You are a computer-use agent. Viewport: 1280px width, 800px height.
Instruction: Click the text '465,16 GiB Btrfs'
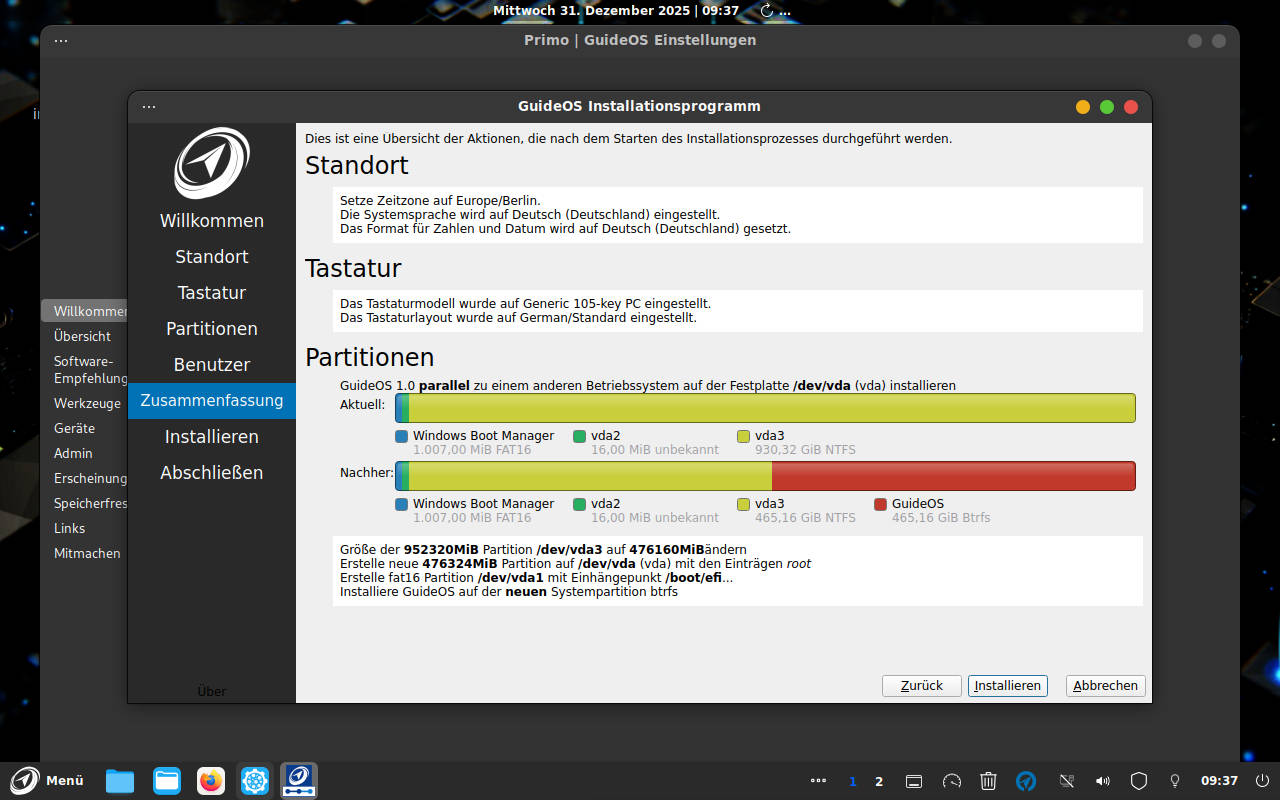coord(941,518)
